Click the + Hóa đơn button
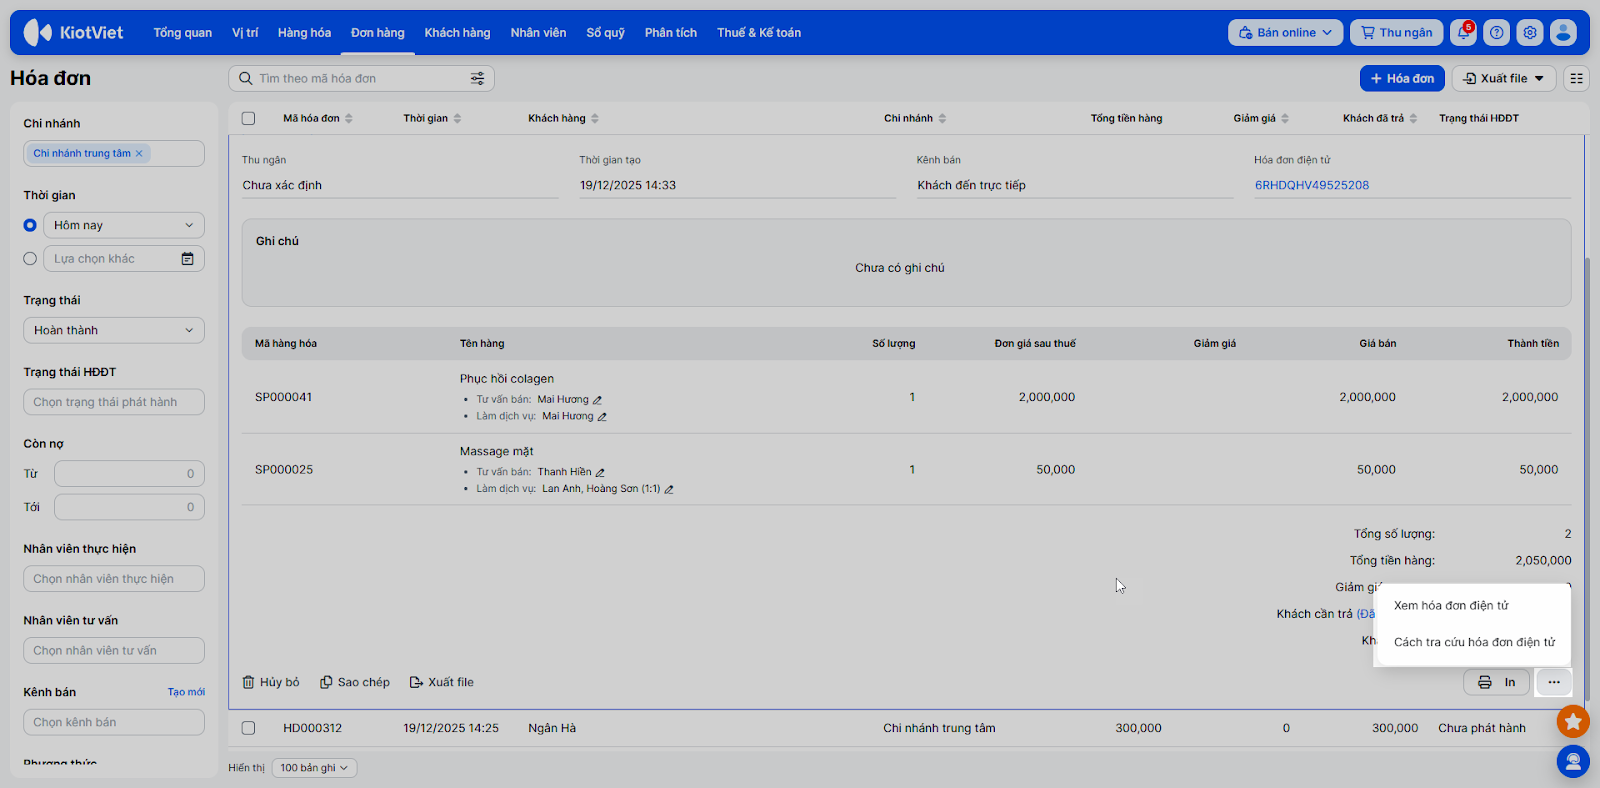1600x788 pixels. 1402,79
